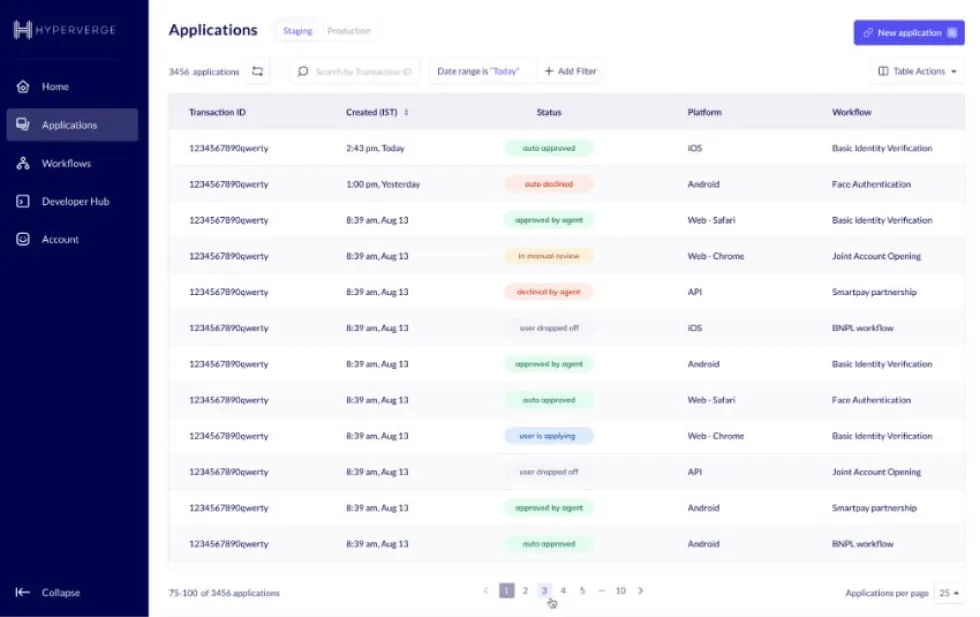This screenshot has height=617, width=980.
Task: Click the auto declined status badge
Action: (548, 183)
